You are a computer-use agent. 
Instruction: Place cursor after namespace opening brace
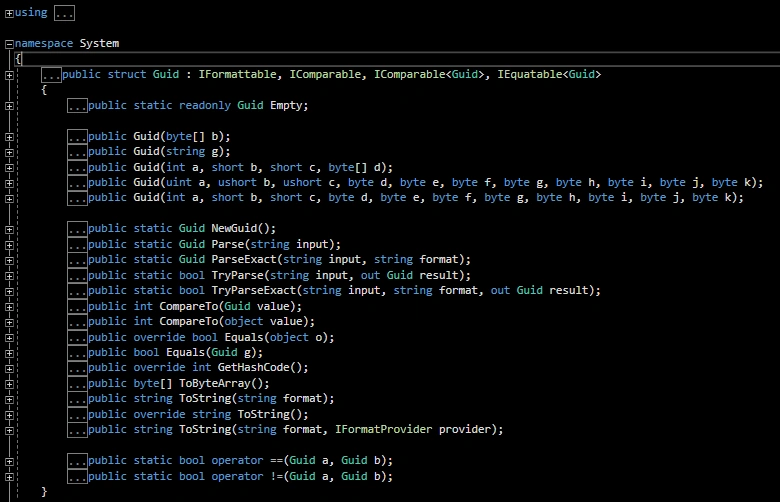(23, 59)
